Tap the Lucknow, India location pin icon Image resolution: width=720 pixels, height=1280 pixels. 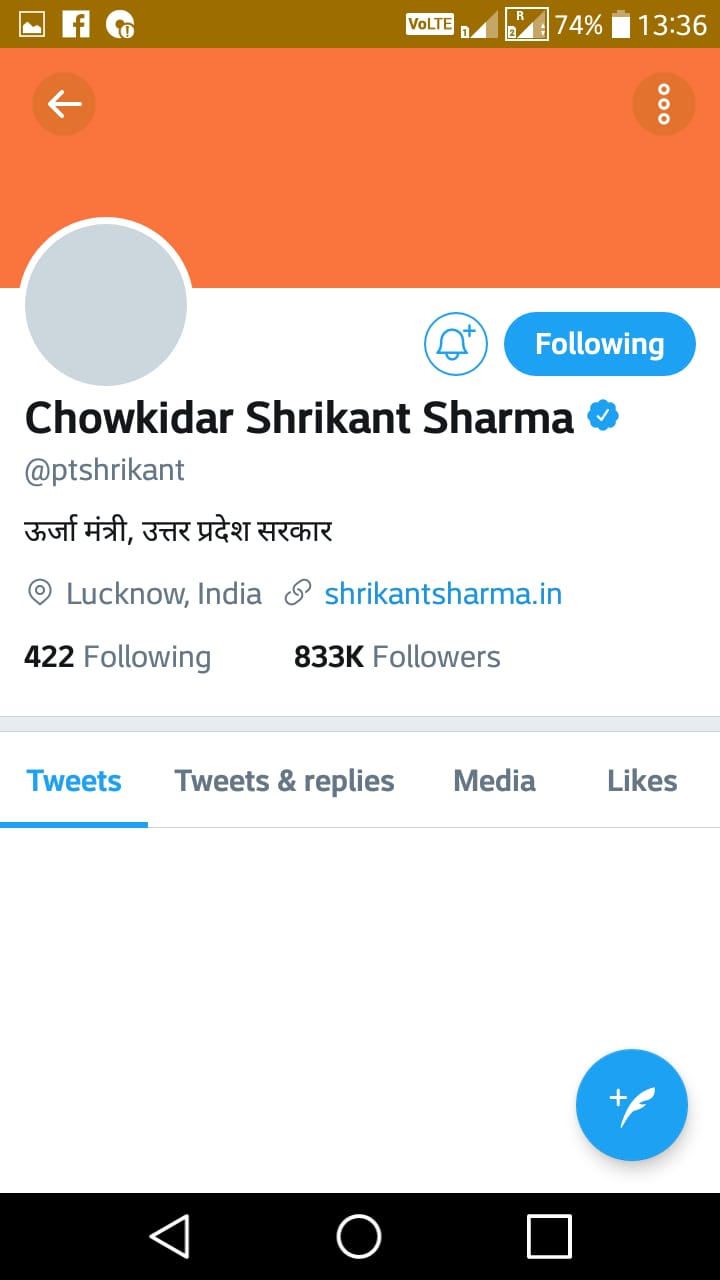click(39, 593)
